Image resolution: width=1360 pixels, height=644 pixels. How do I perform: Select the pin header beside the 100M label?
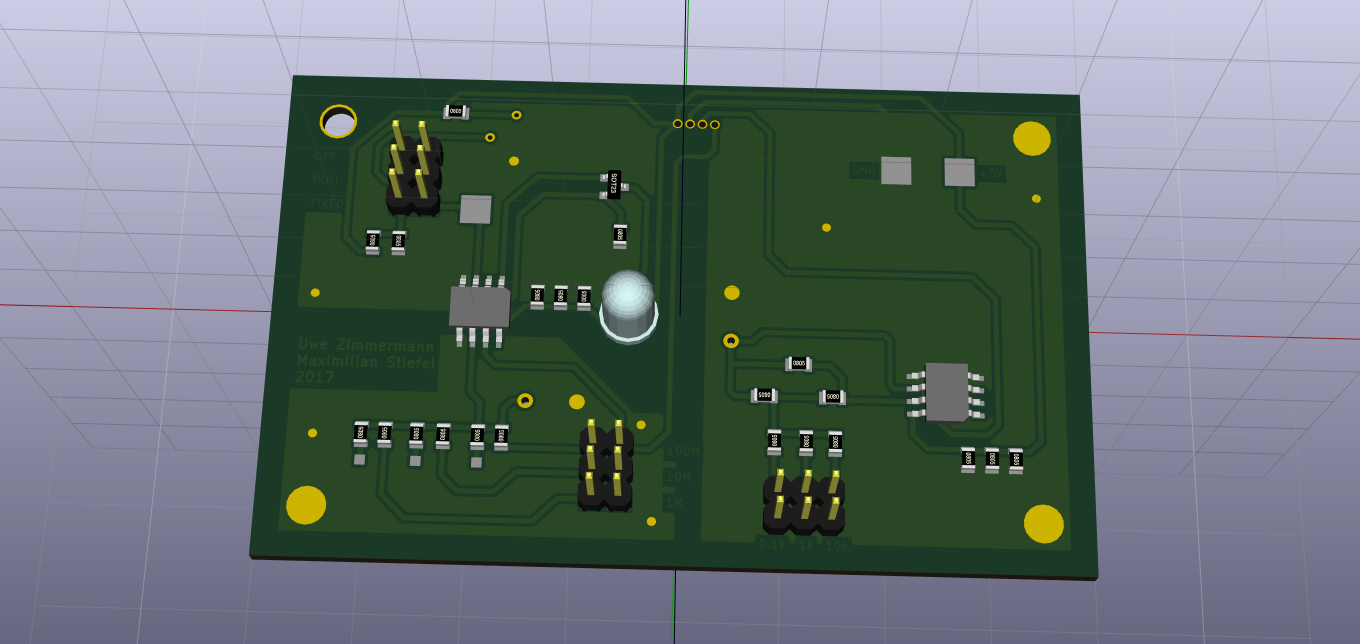click(x=605, y=465)
